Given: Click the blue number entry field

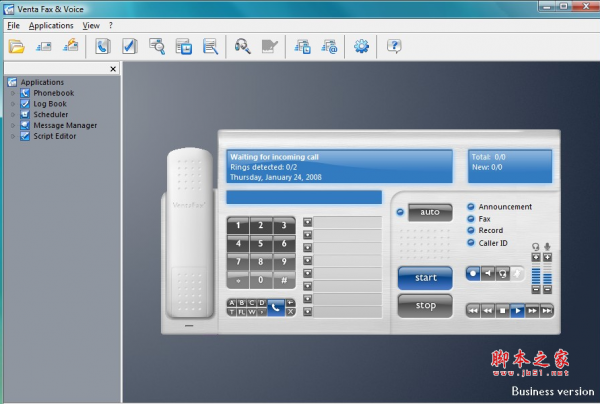Looking at the screenshot, I should [304, 197].
